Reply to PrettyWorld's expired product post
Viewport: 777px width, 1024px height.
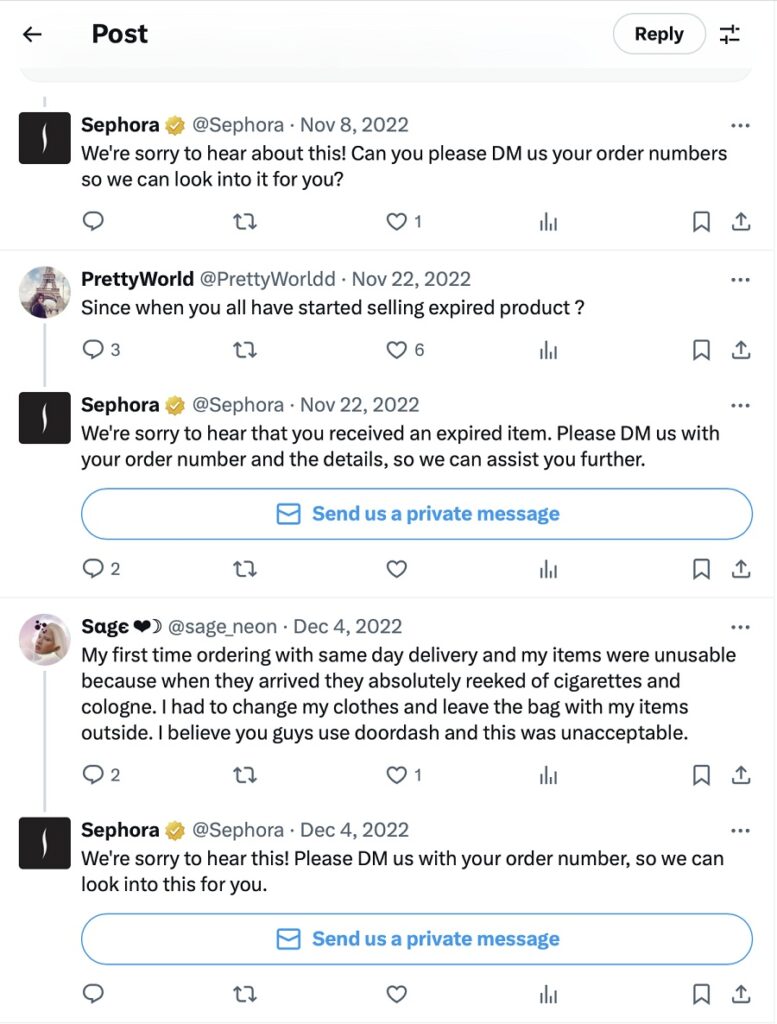[93, 349]
